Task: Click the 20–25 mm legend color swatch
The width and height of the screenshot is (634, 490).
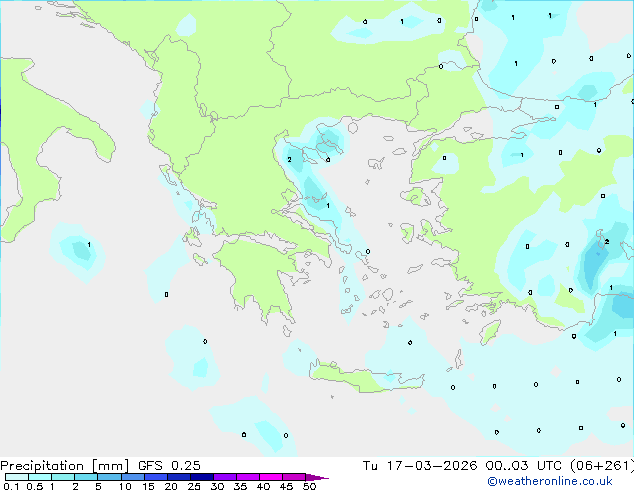Action: point(179,477)
